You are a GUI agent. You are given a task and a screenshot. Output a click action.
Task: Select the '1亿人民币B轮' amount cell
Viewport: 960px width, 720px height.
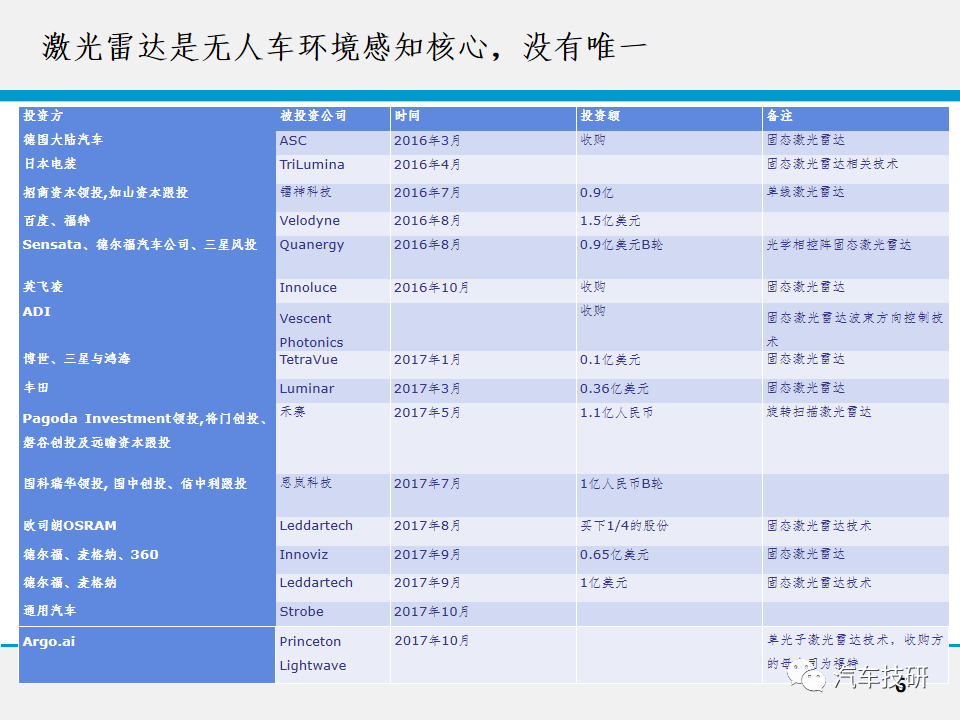(x=669, y=495)
